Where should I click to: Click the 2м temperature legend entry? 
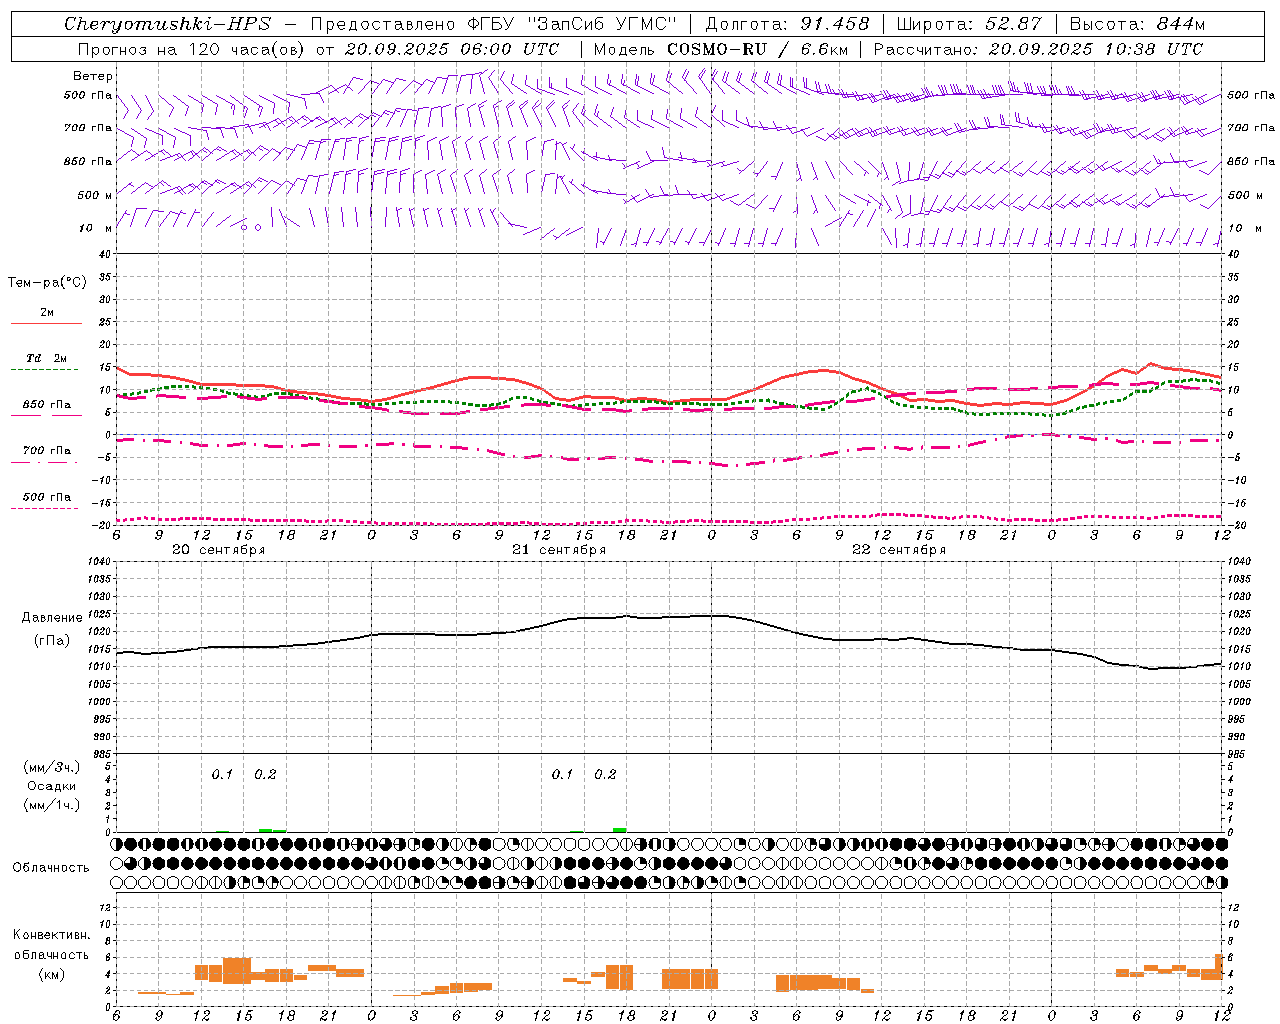(47, 313)
